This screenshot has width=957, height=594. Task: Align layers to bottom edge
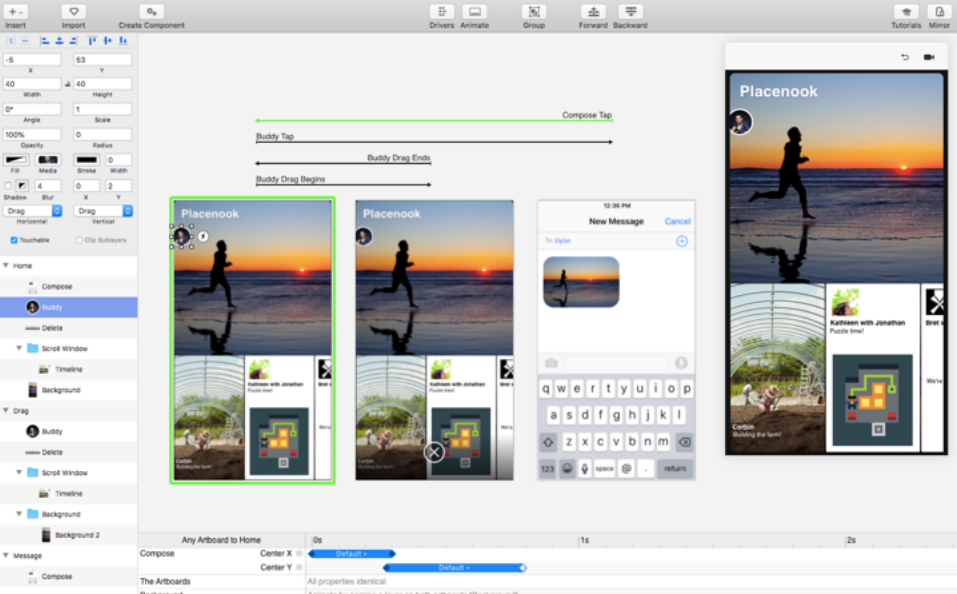[123, 41]
